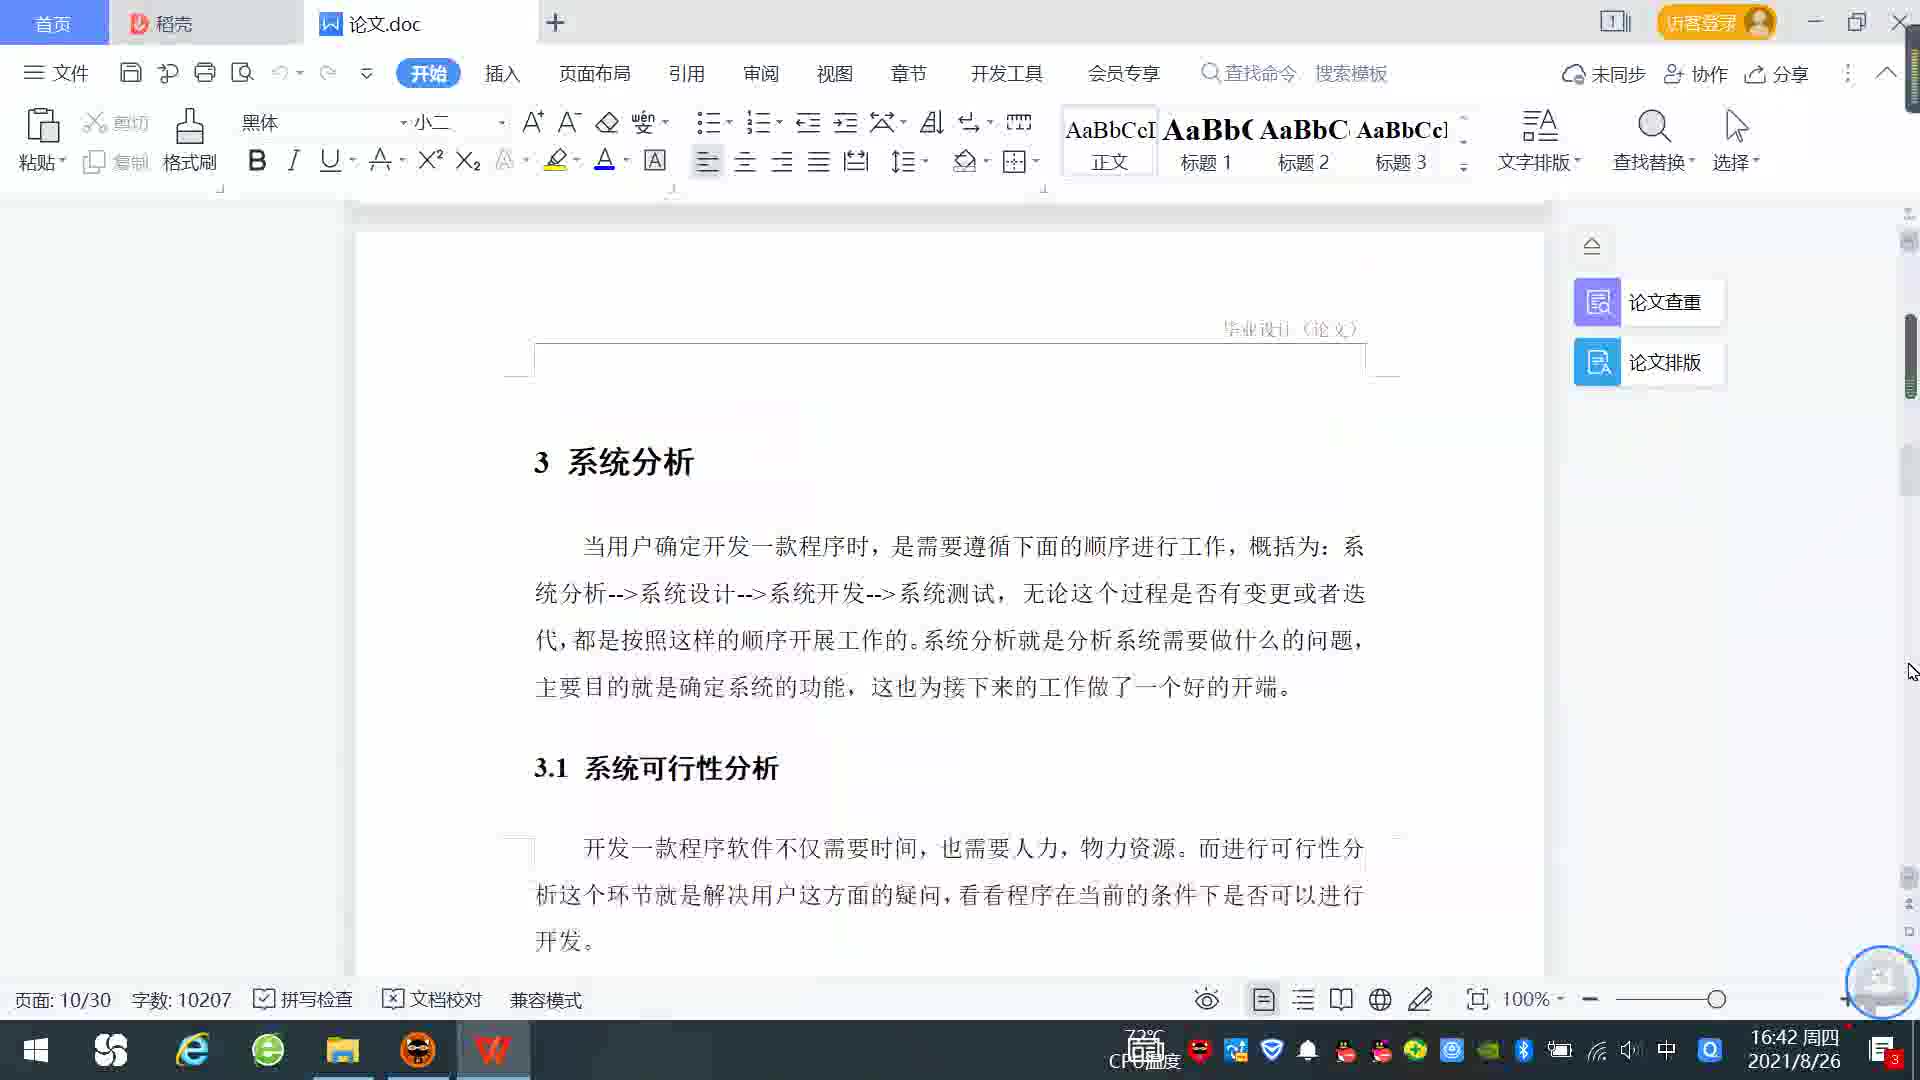This screenshot has width=1920, height=1080.
Task: Switch to the 审阅 tab
Action: 760,74
